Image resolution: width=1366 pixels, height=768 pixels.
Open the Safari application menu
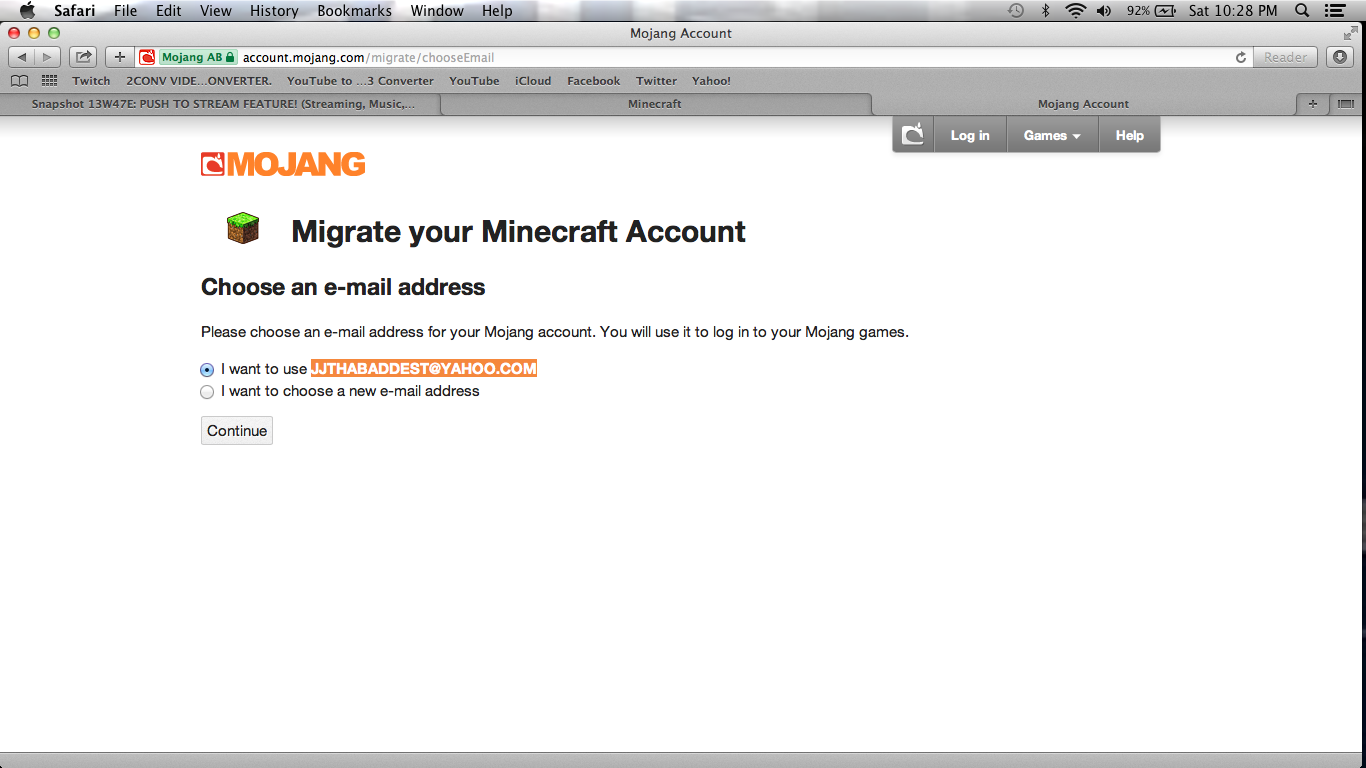75,10
